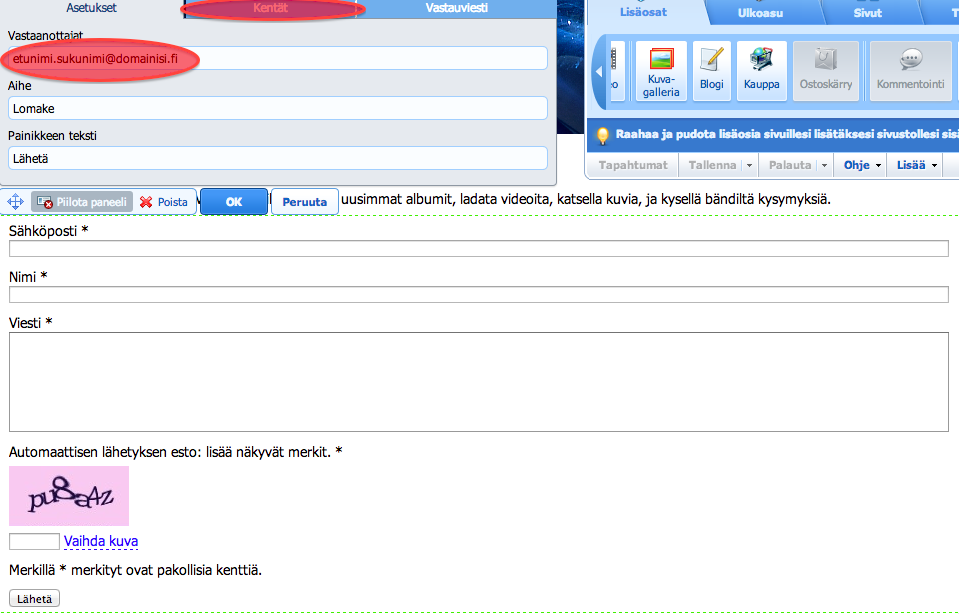
Task: Click the red X Poista button
Action: (164, 202)
